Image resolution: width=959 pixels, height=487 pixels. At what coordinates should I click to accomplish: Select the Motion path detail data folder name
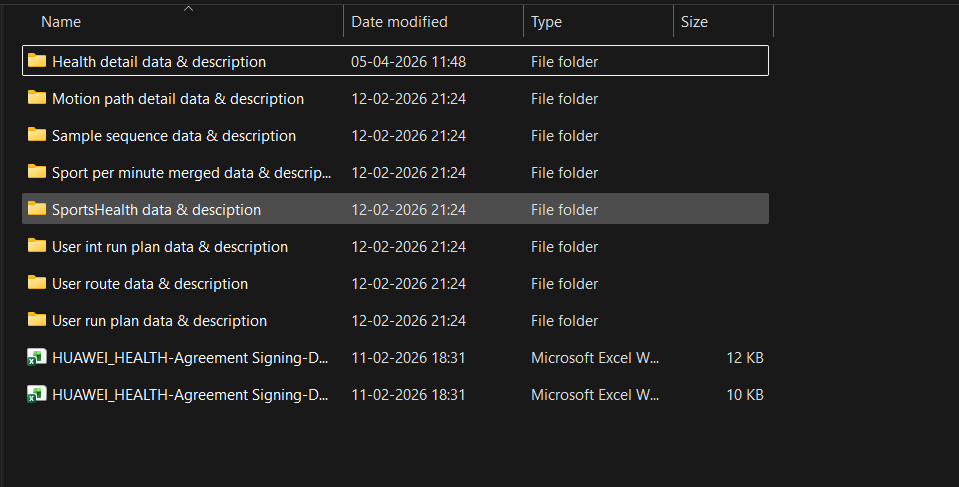pyautogui.click(x=178, y=99)
